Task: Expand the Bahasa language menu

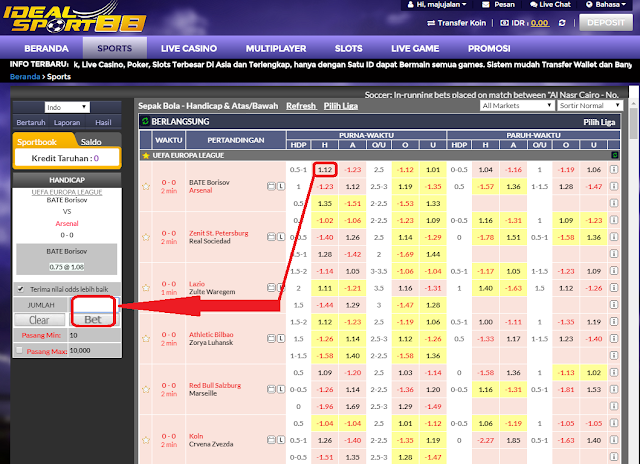Action: [606, 4]
